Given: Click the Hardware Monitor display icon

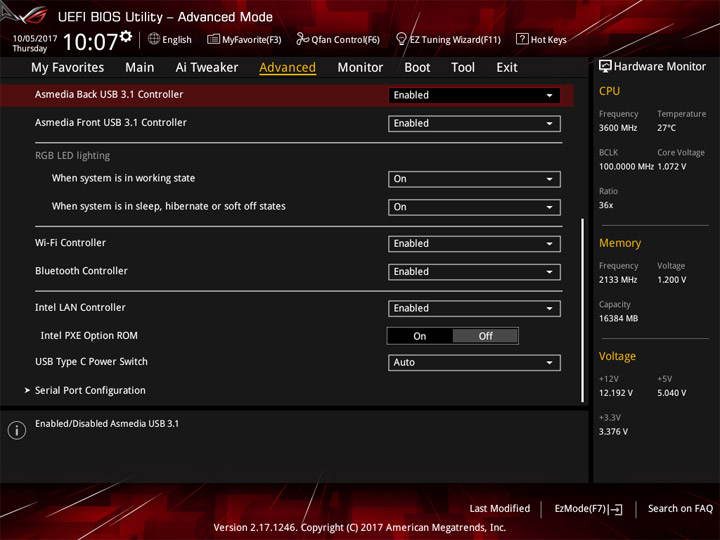Looking at the screenshot, I should click(x=605, y=67).
